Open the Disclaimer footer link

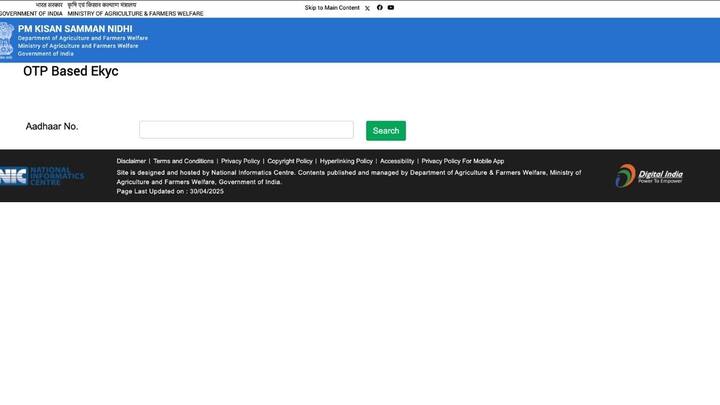tap(131, 161)
